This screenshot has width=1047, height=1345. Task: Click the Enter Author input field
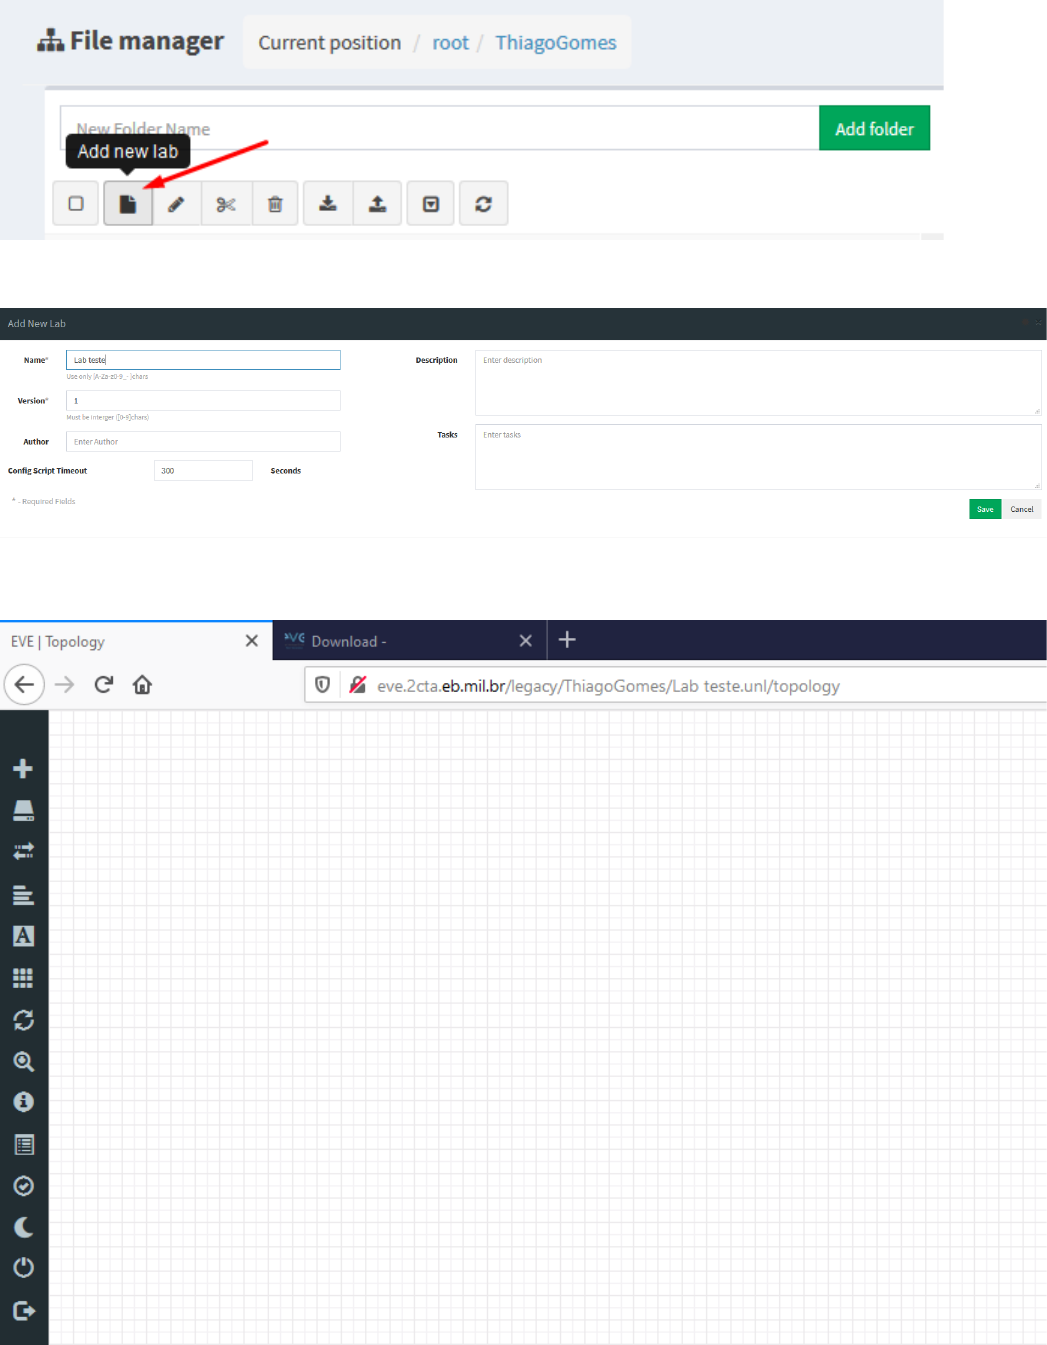pos(202,441)
